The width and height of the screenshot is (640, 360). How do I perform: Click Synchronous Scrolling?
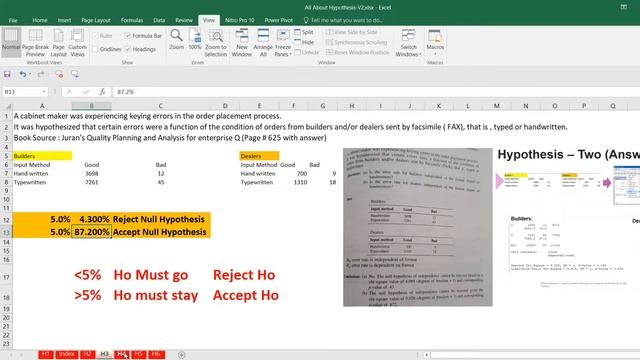[356, 42]
